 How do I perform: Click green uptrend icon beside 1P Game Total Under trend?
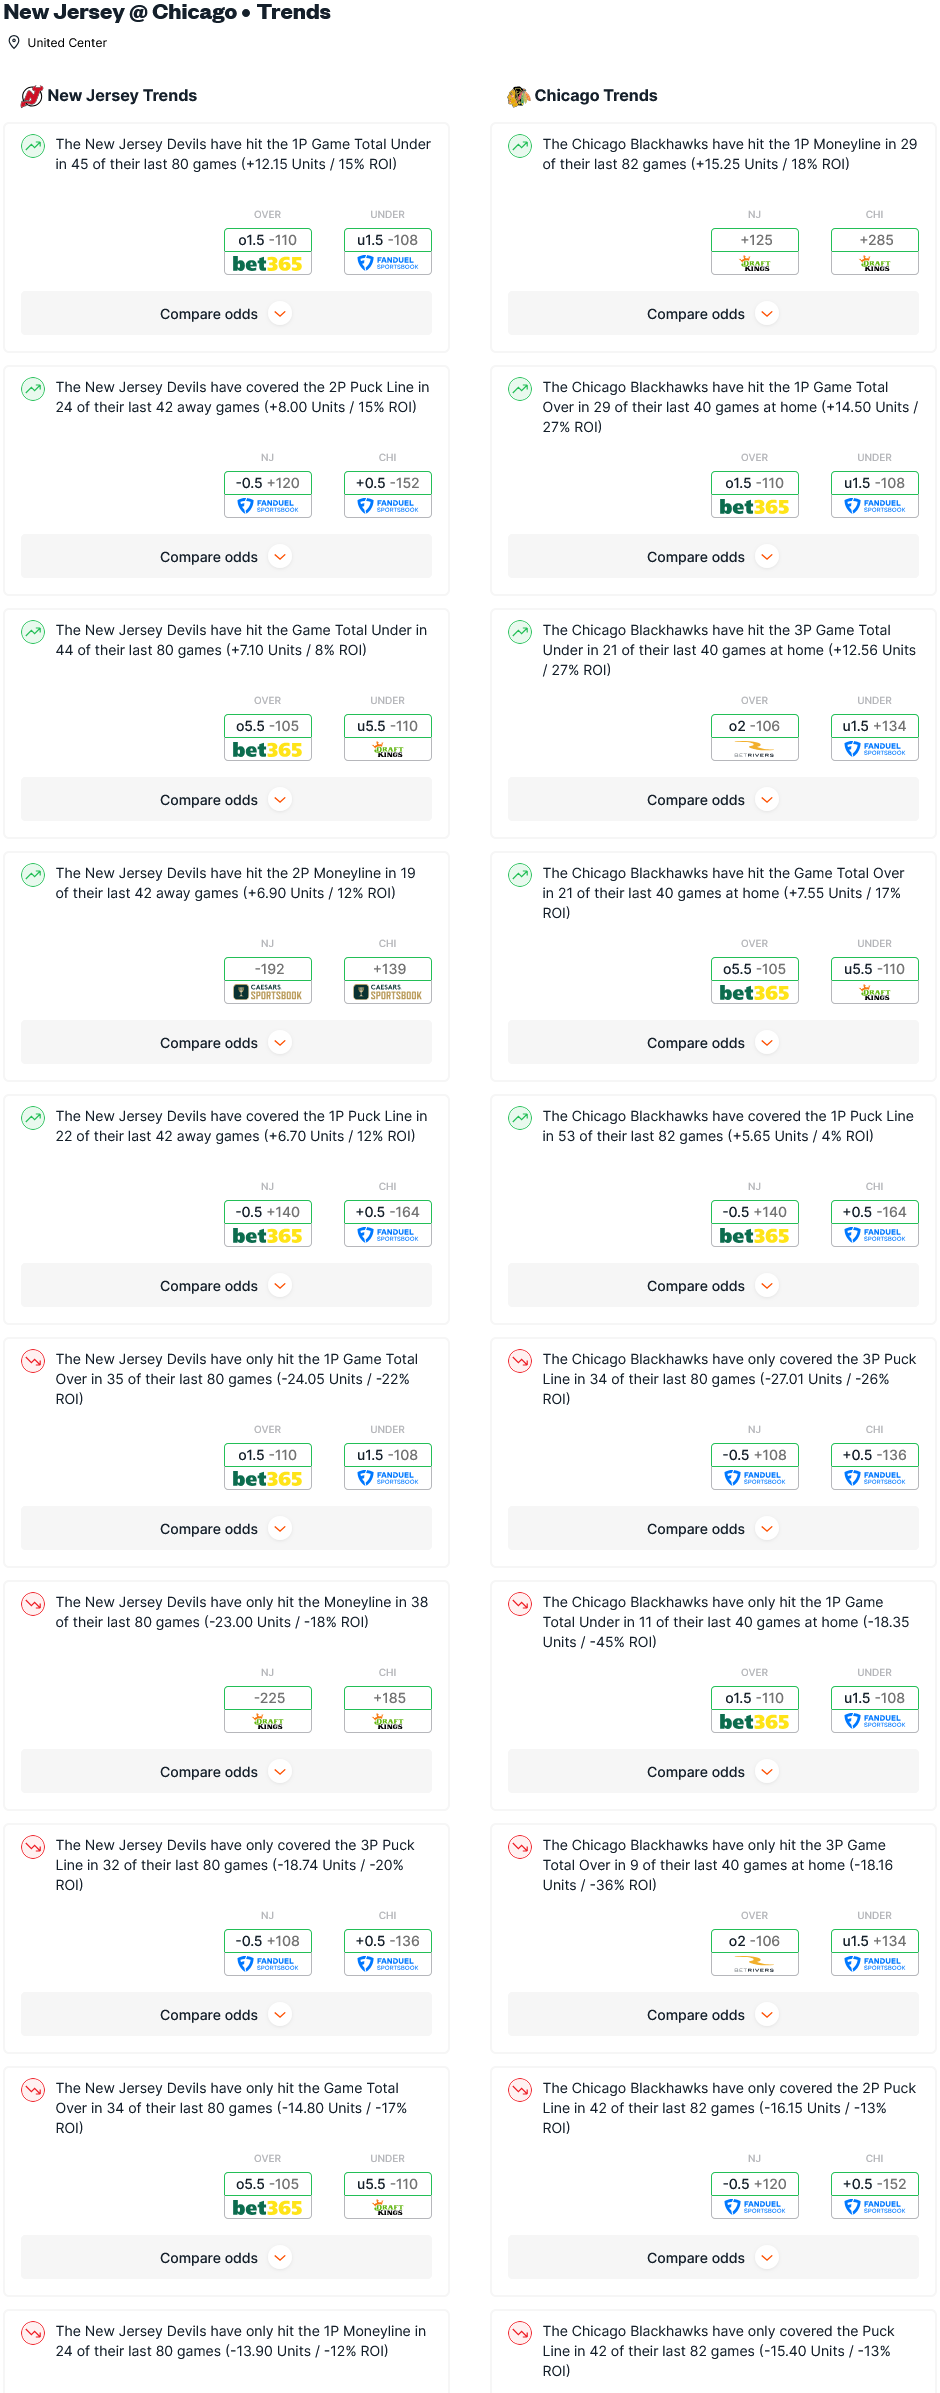(x=34, y=146)
